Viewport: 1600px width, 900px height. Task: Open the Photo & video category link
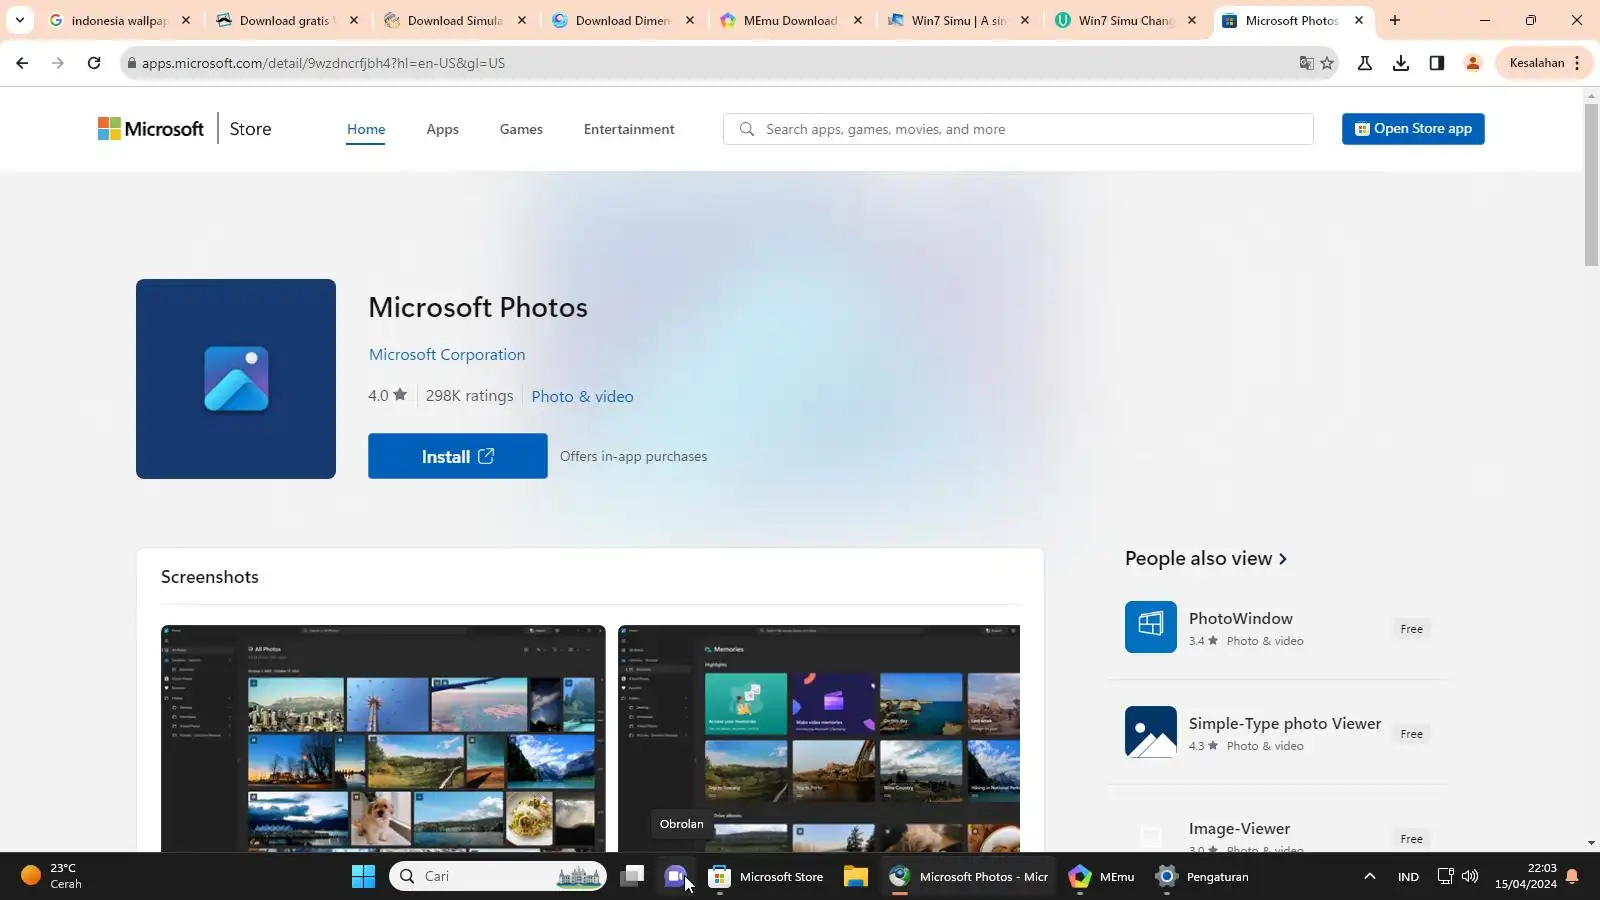[x=582, y=396]
